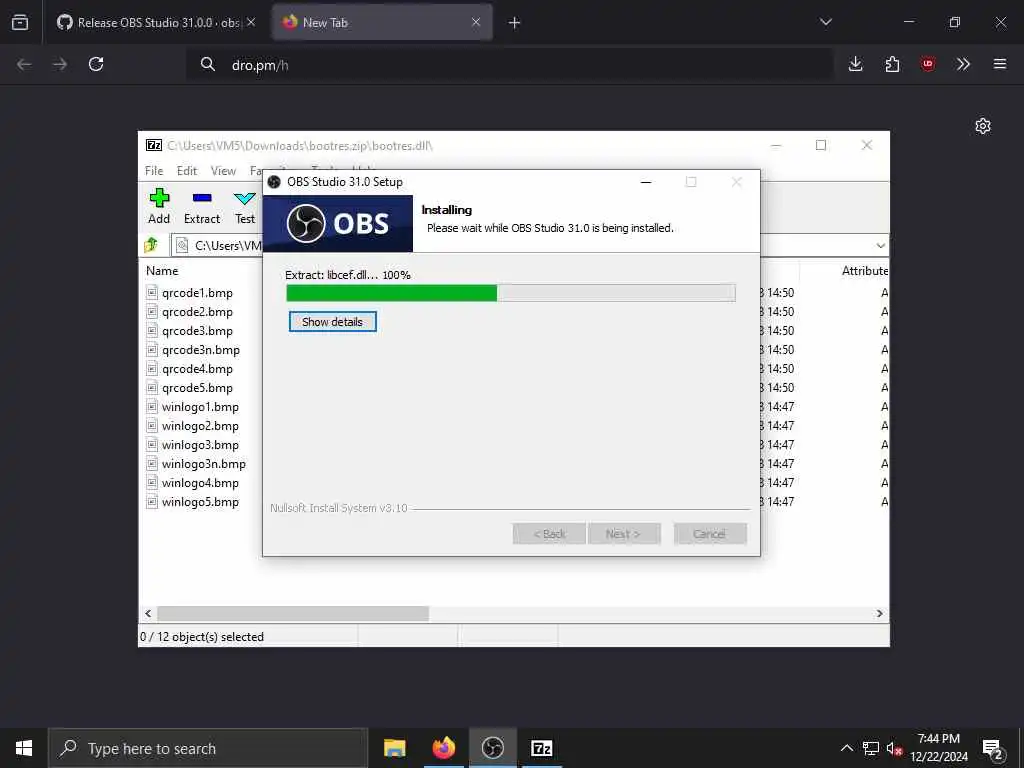
Task: Expand 7-Zip address path dropdown
Action: click(880, 246)
